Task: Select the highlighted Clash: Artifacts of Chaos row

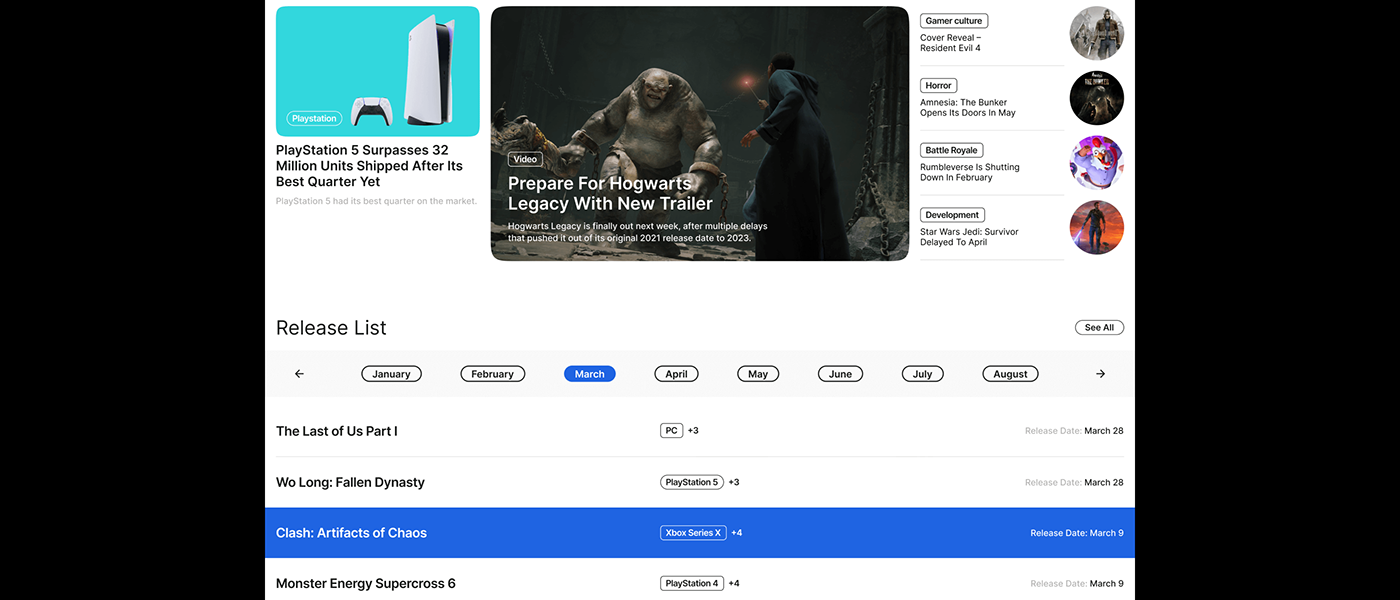Action: (351, 533)
